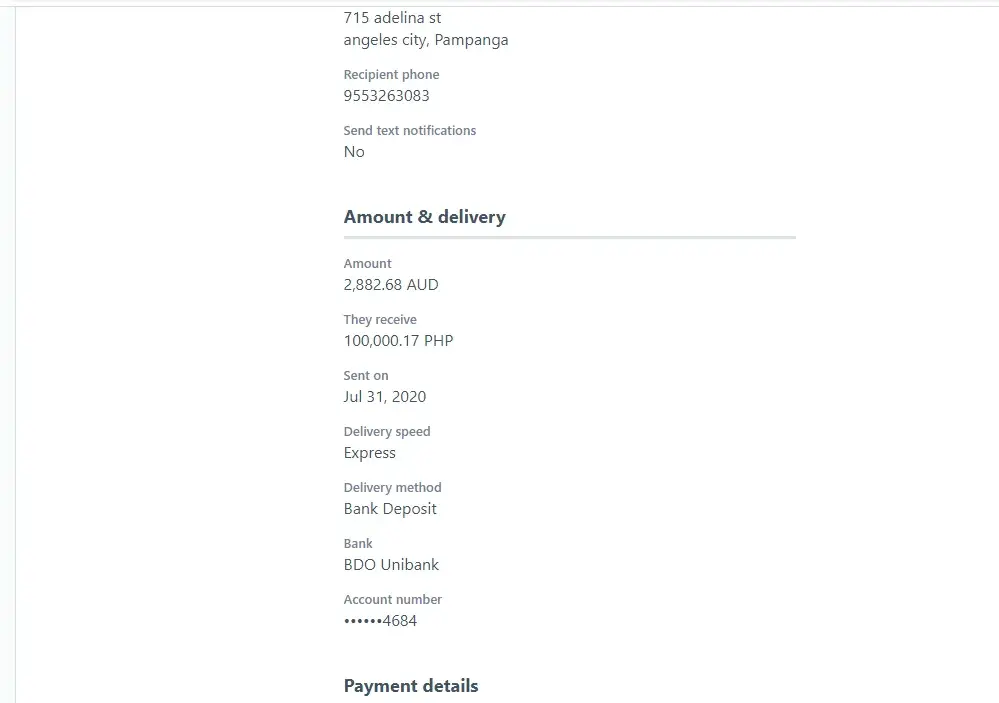Click the Sent on label

pos(366,376)
